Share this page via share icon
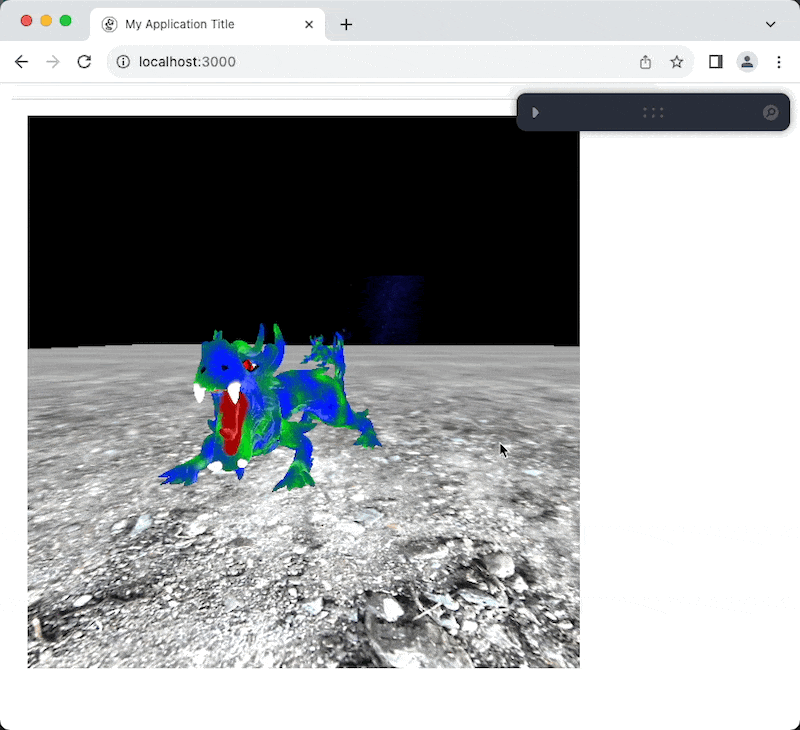The image size is (800, 730). 645,62
